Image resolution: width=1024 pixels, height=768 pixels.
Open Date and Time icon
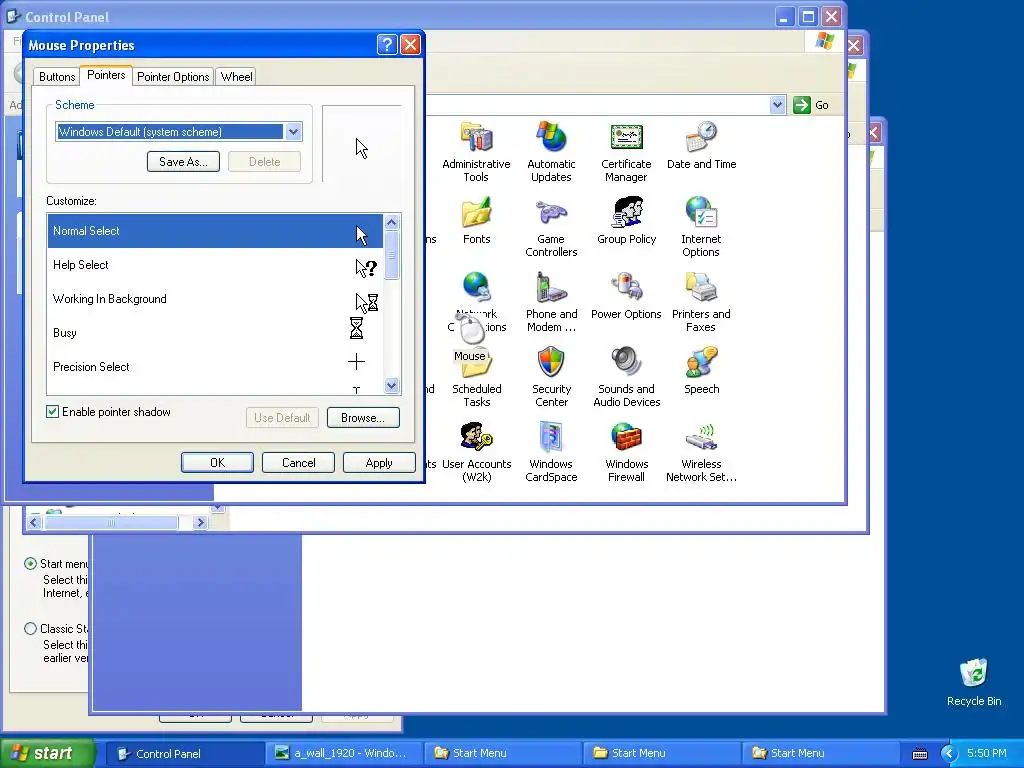(x=701, y=138)
